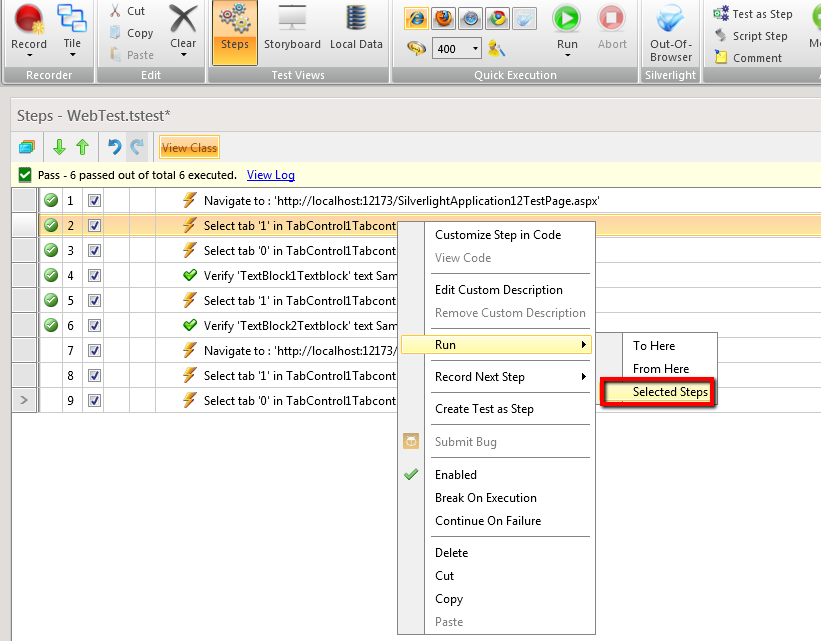Click the green move step up arrow
This screenshot has width=821, height=641.
pos(82,147)
